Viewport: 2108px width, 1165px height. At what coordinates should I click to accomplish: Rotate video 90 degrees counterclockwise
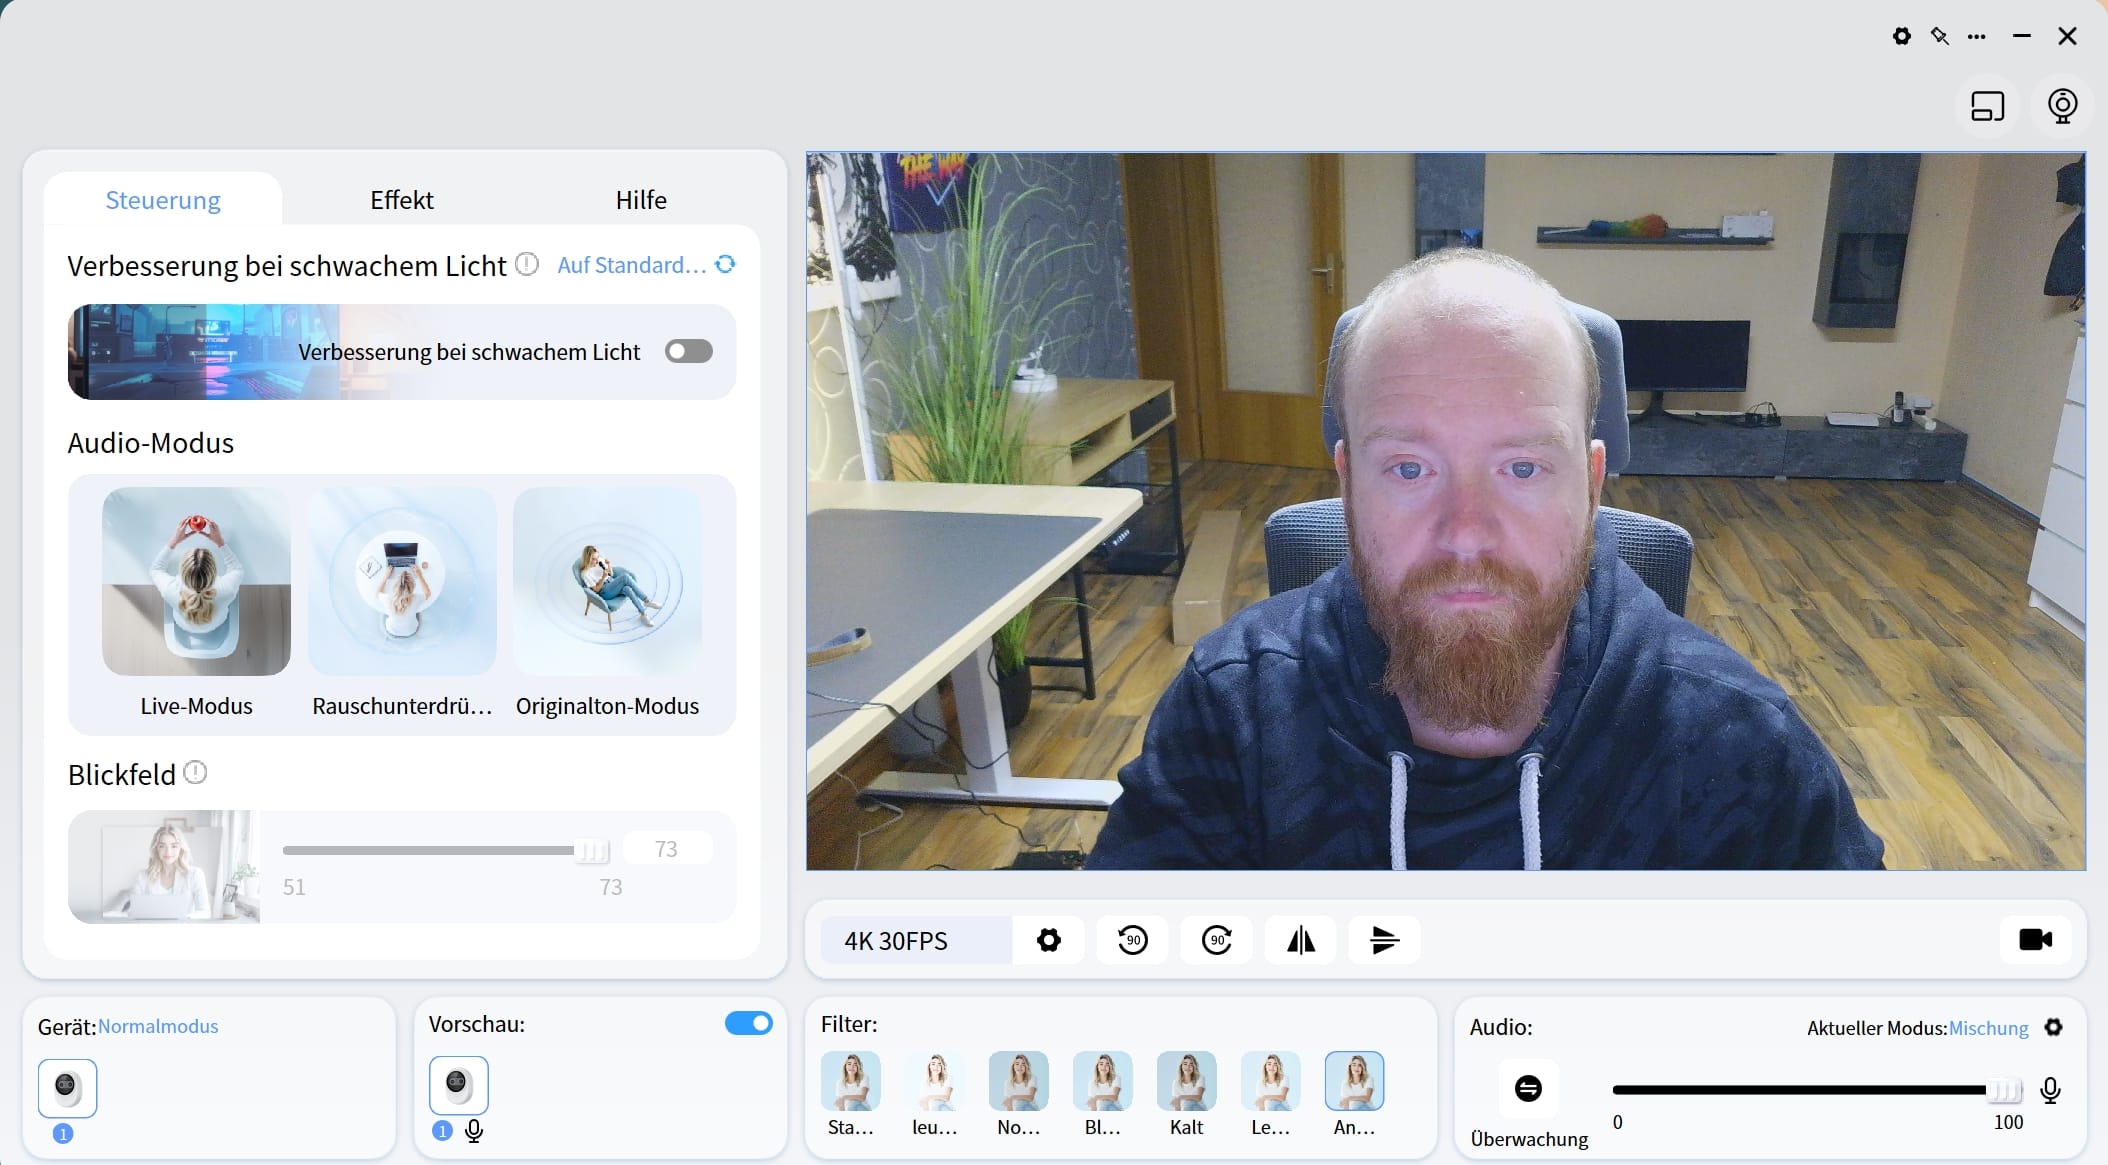pos(1132,940)
